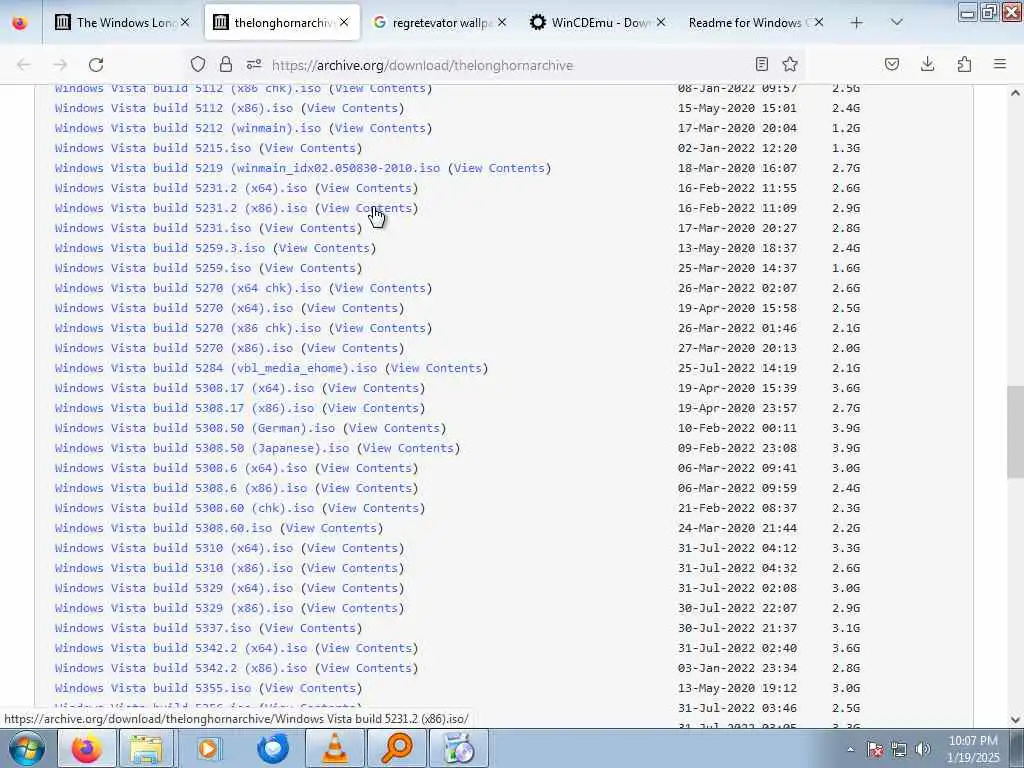This screenshot has width=1024, height=768.
Task: Go back using the browser back arrow
Action: tap(24, 65)
